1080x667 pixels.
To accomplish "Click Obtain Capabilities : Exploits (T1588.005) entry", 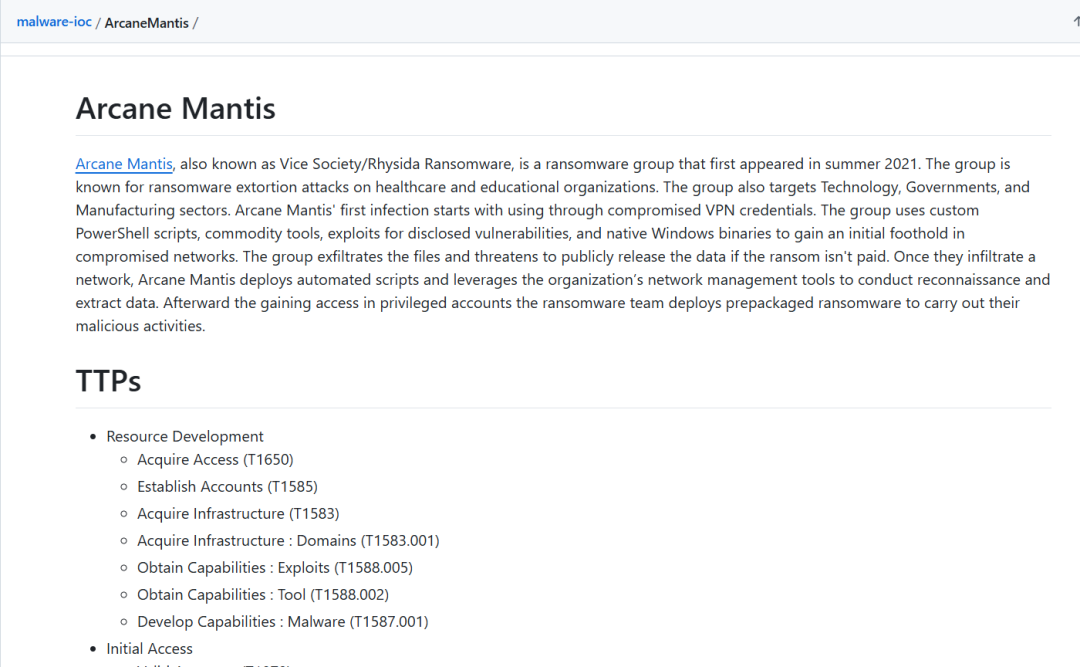I will (275, 567).
